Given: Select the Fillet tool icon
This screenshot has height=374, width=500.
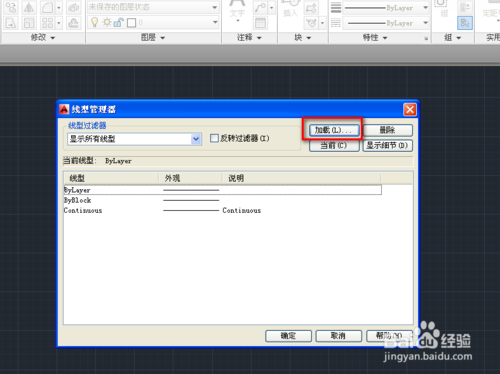Looking at the screenshot, I should 47,7.
